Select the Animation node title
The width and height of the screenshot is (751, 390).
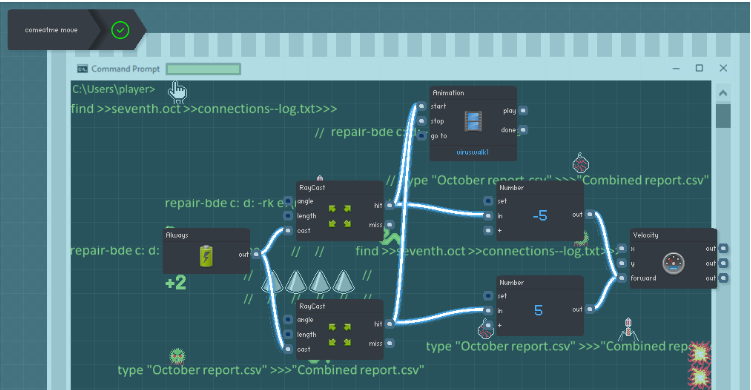(448, 92)
